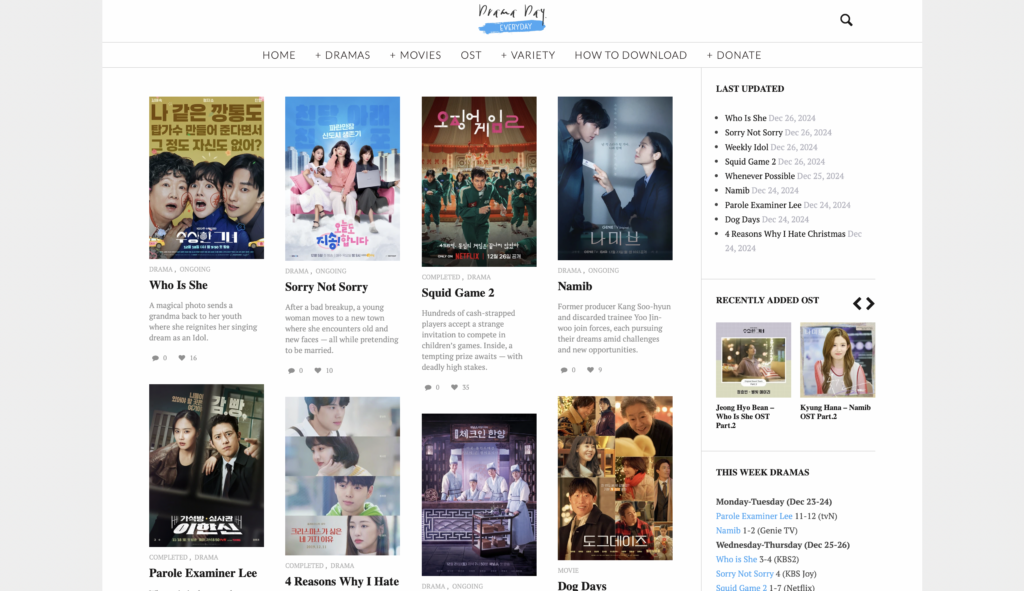The width and height of the screenshot is (1024, 591).
Task: Open the Parole Examiner Lee poster
Action: 206,465
